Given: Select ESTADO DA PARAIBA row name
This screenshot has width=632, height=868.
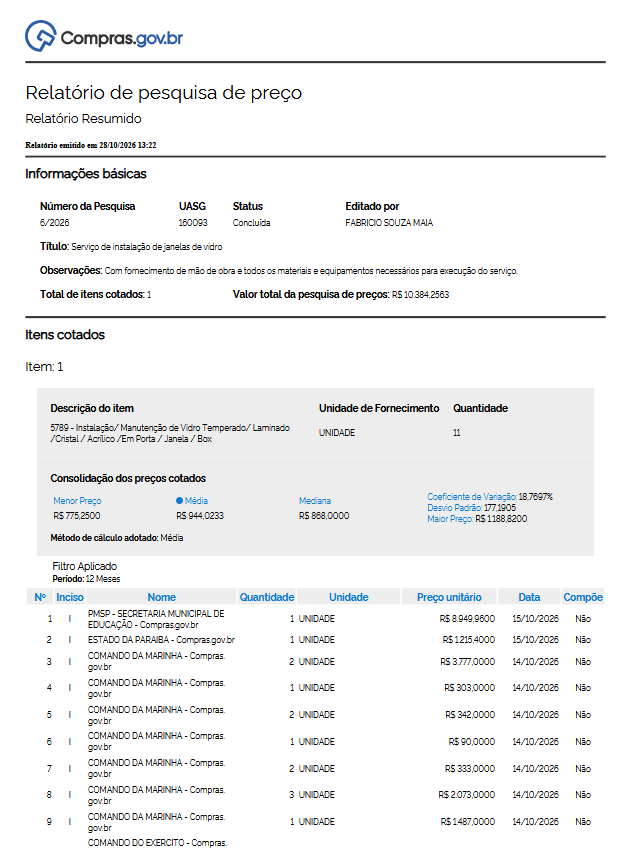Looking at the screenshot, I should point(161,640).
